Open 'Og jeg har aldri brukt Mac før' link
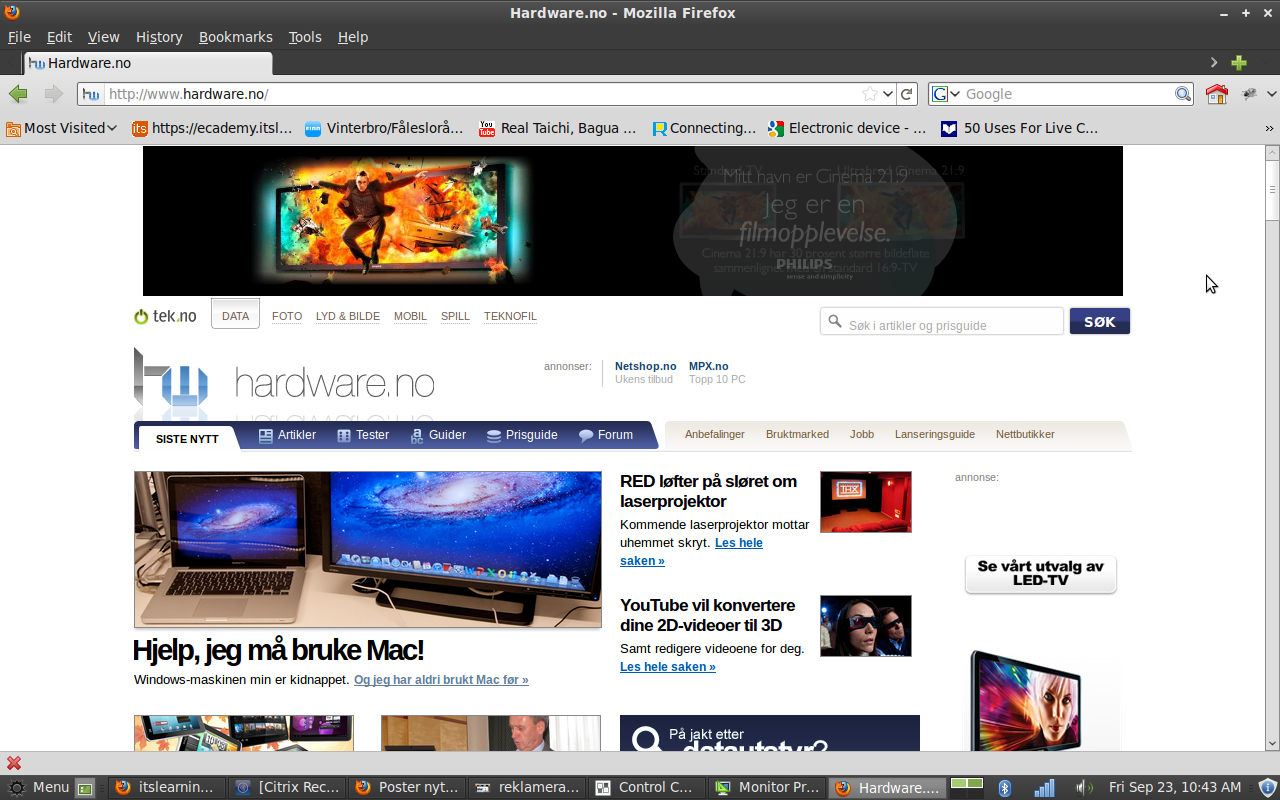The width and height of the screenshot is (1280, 800). tap(441, 680)
